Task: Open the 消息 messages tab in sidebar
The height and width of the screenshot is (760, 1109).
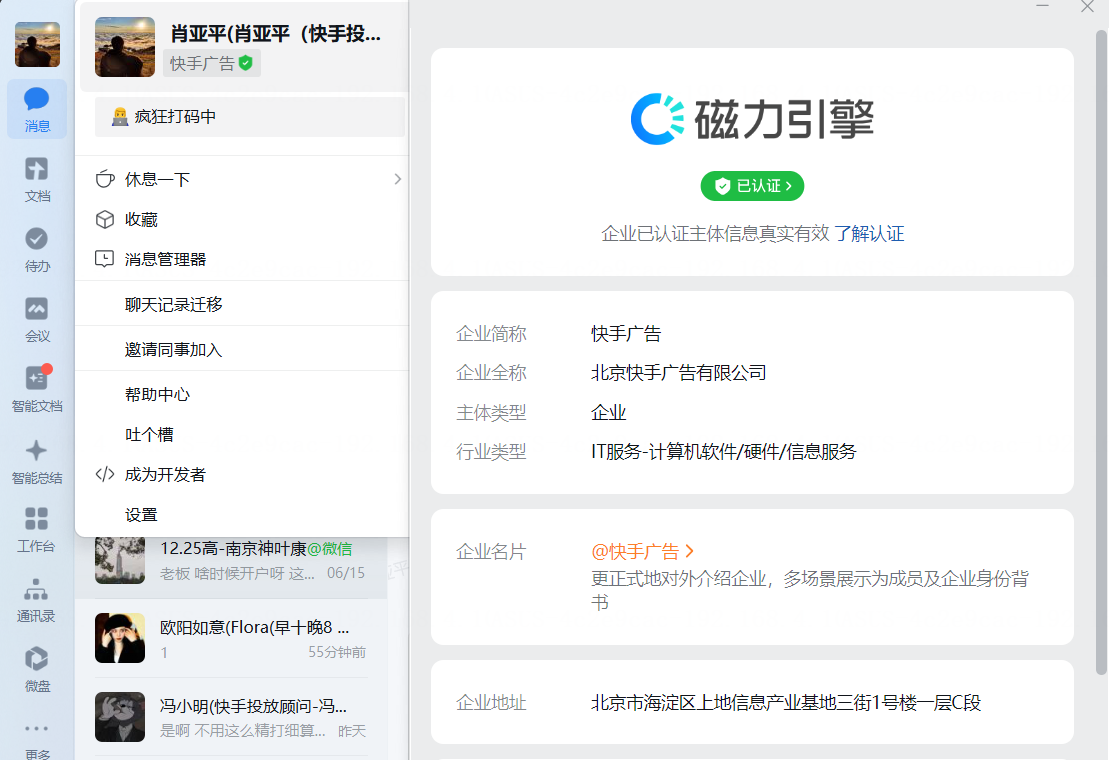Action: (37, 109)
